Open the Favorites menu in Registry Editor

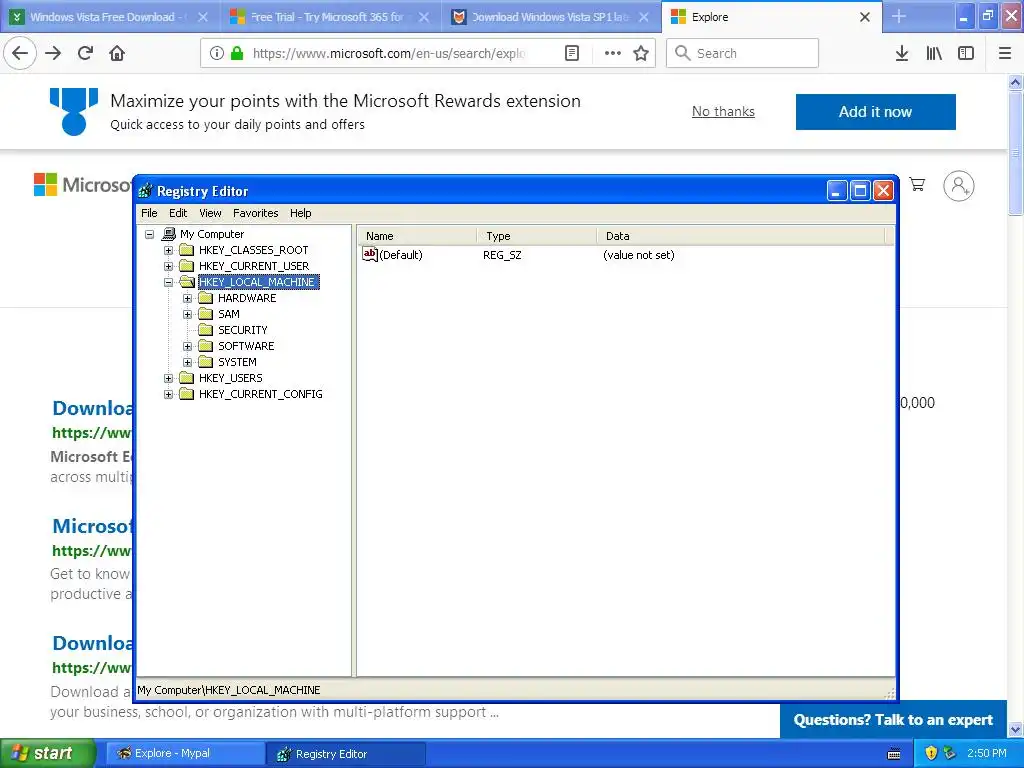click(x=255, y=213)
